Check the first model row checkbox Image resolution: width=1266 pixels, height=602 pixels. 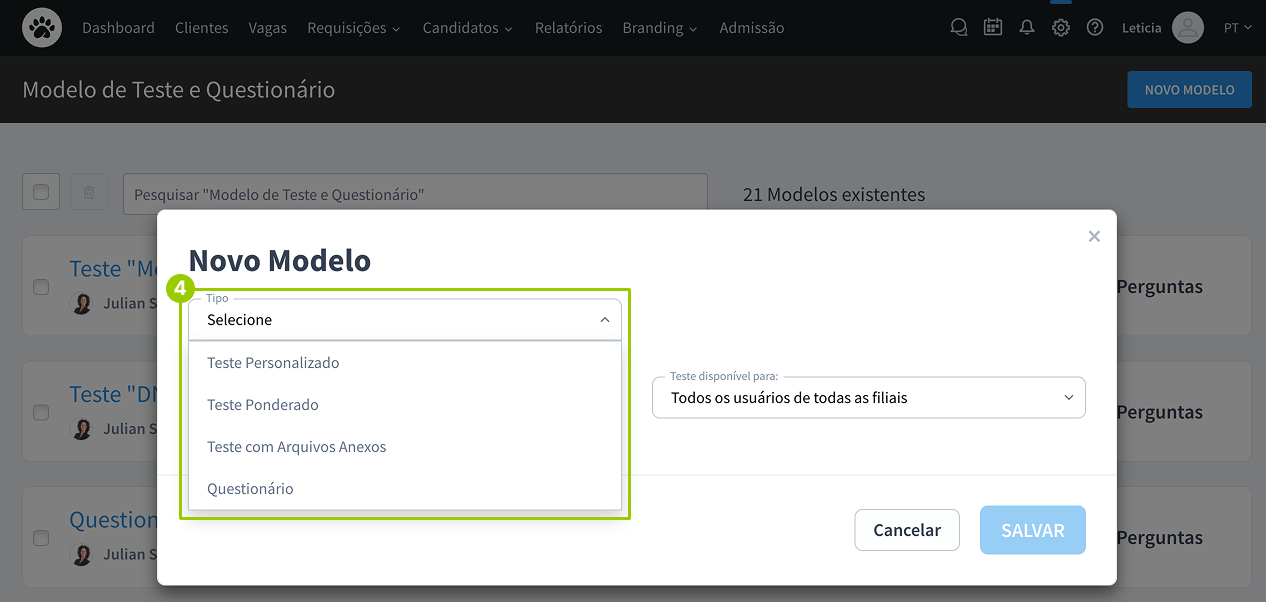[x=41, y=287]
